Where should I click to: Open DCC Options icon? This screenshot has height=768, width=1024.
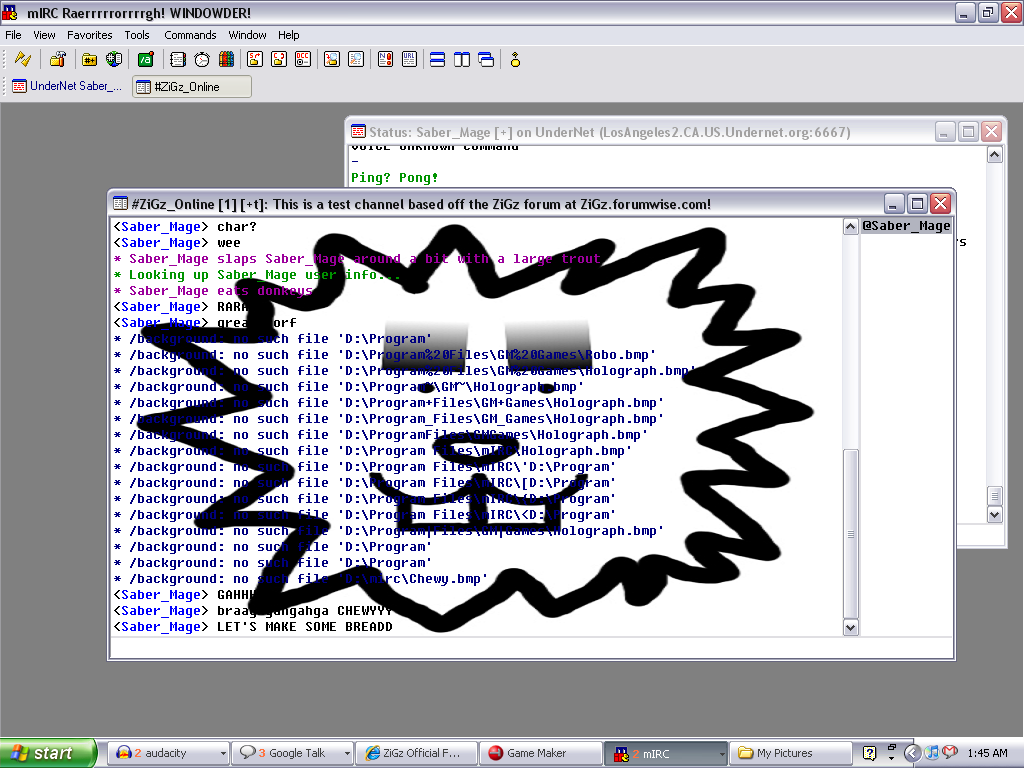303,59
